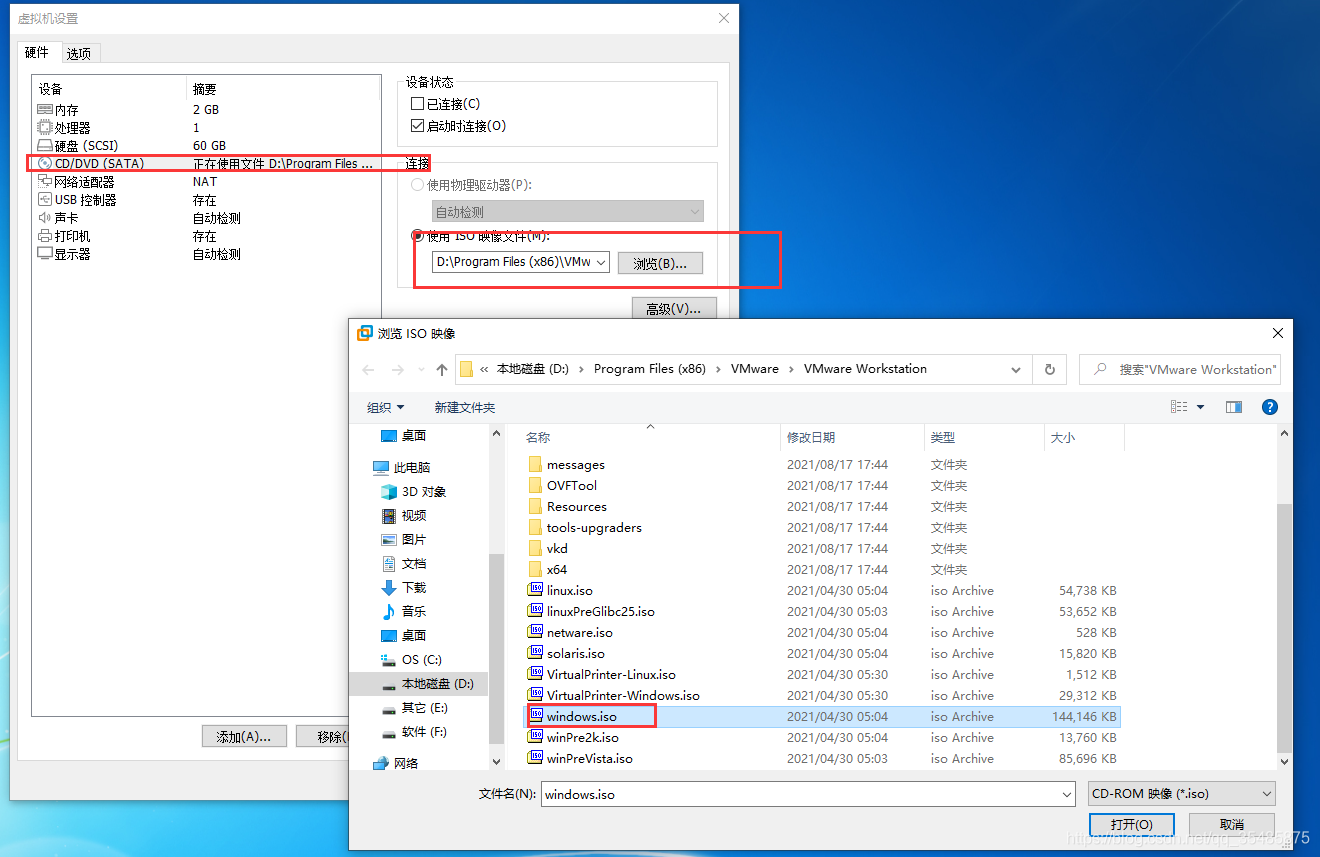Open 其它 (E:) drive in the sidebar
The height and width of the screenshot is (857, 1320).
pyautogui.click(x=414, y=708)
